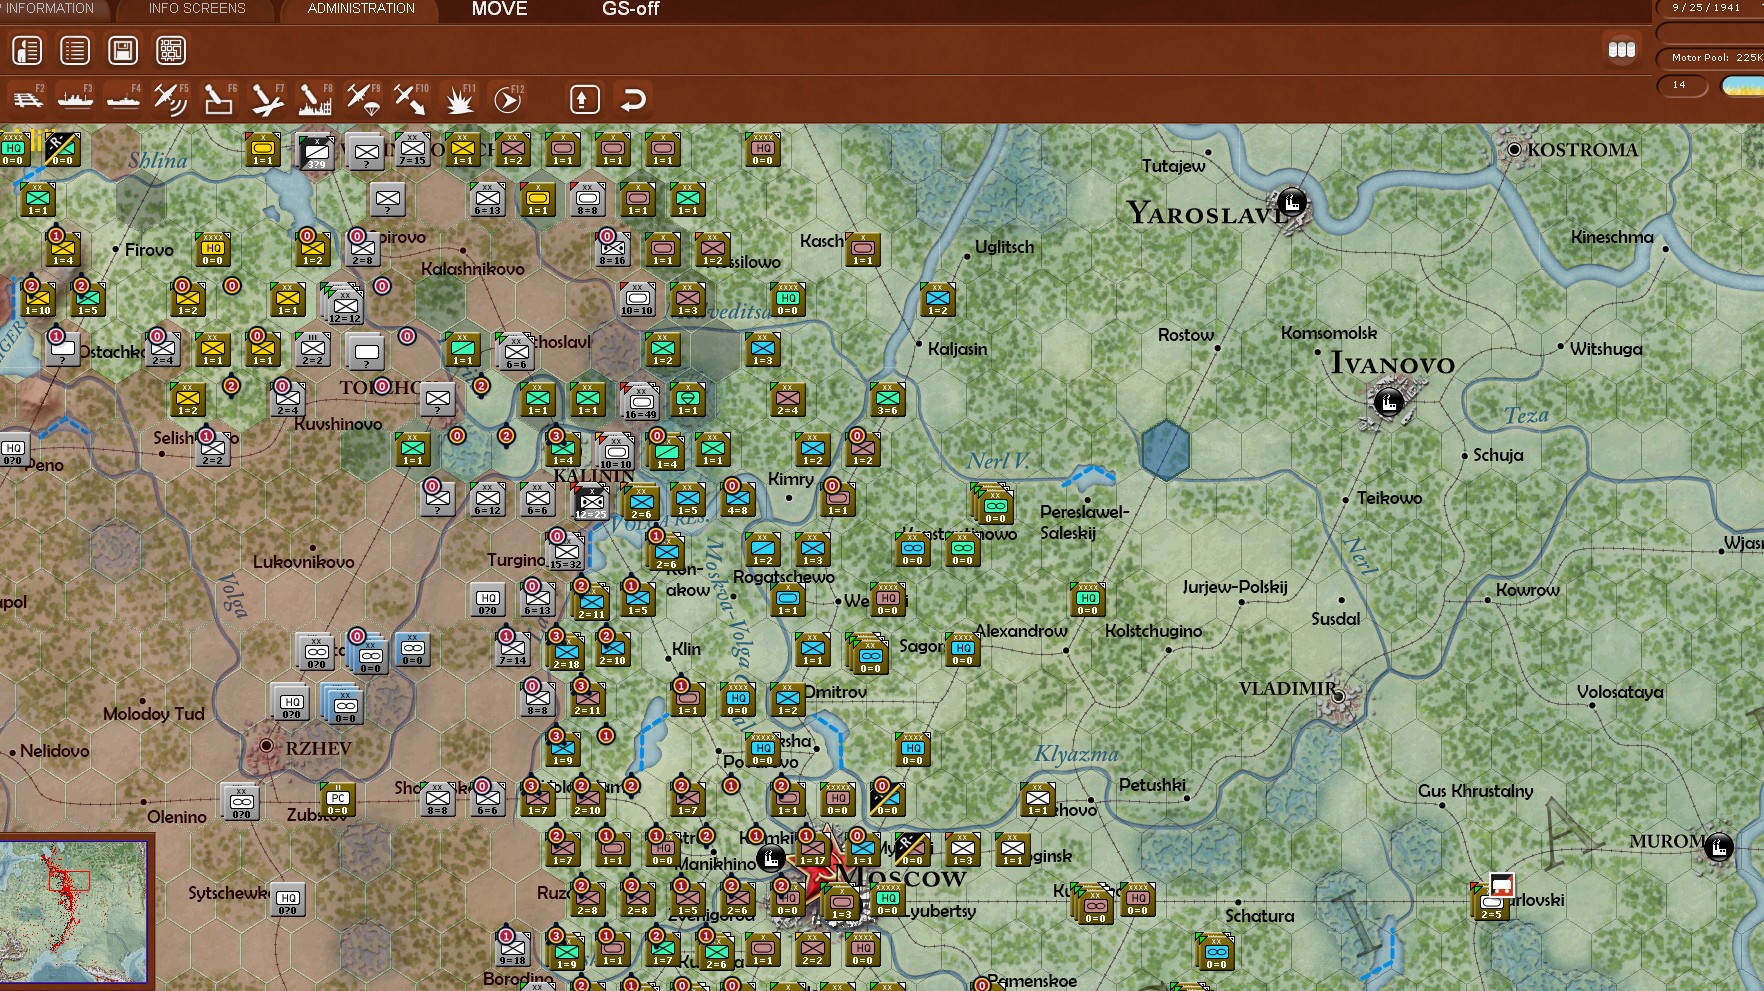Screen dimensions: 1764x991
Task: Select the 10=10 unit counter
Action: pyautogui.click(x=638, y=299)
